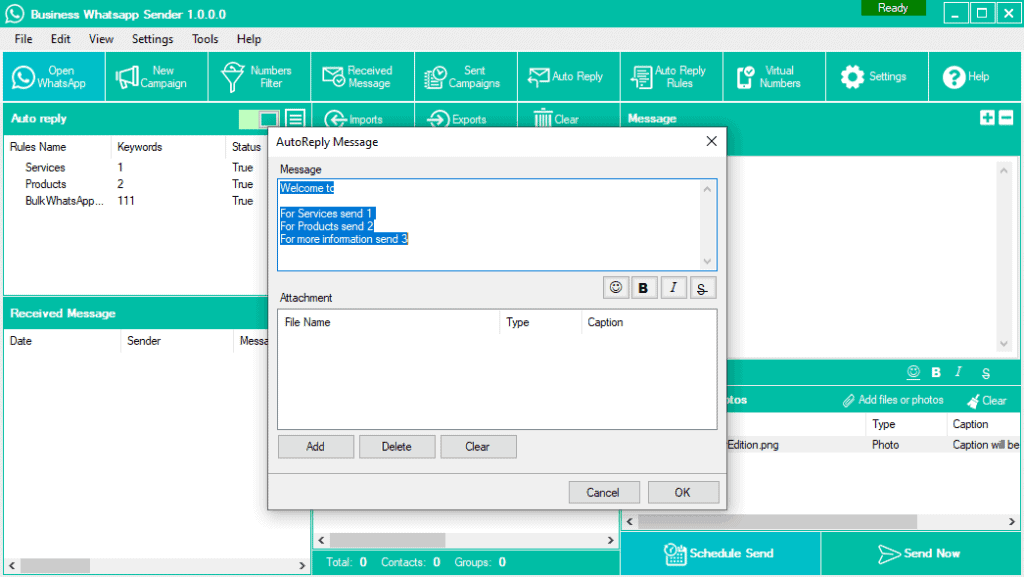The height and width of the screenshot is (577, 1024).
Task: Open the Tools menu
Action: [205, 39]
